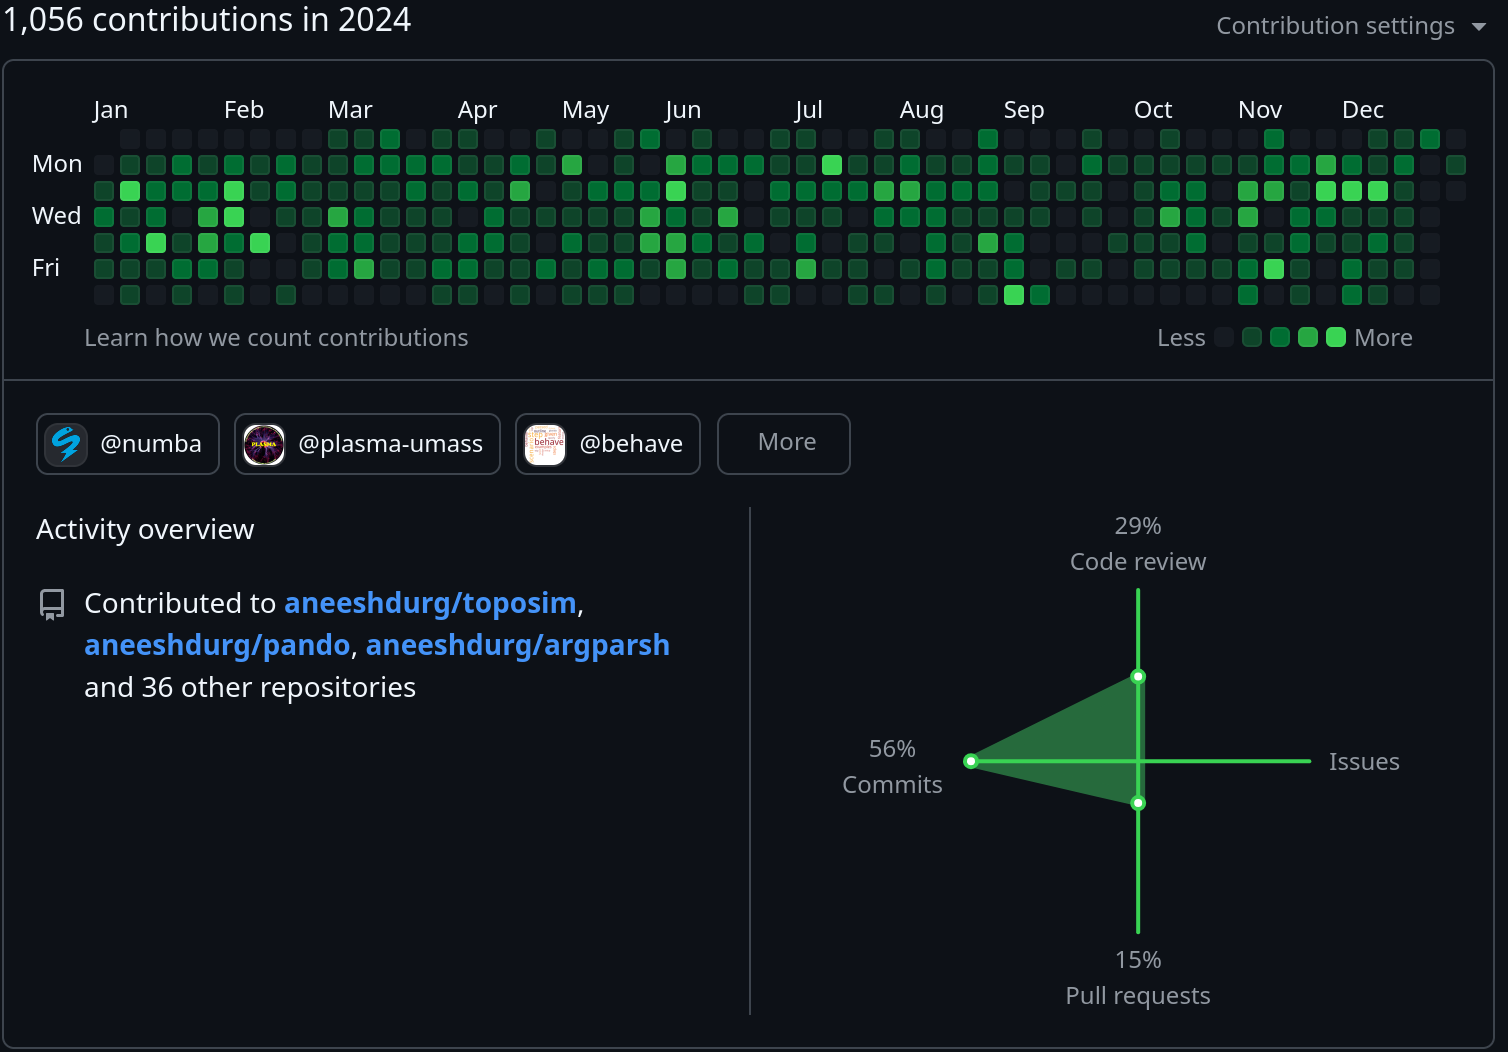
Task: Click the 1,056 contributions in 2024 heading
Action: (207, 20)
